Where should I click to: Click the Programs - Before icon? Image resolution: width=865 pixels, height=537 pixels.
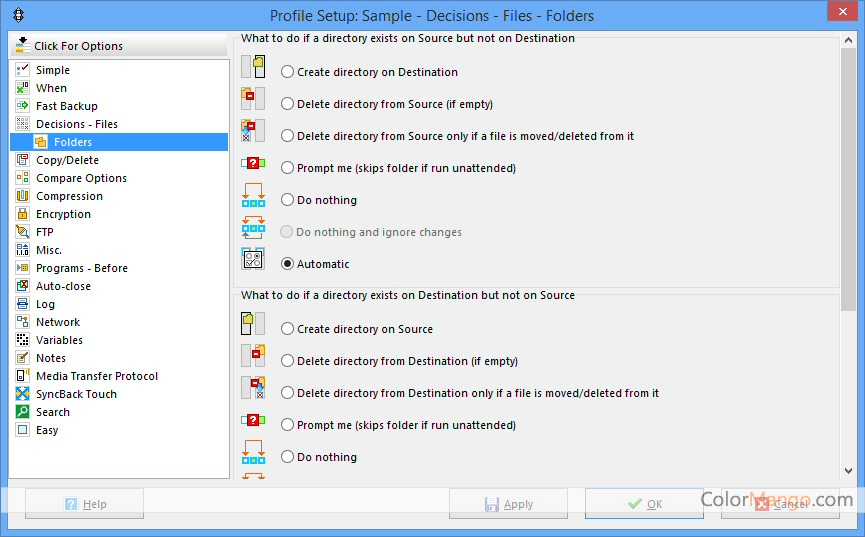pyautogui.click(x=23, y=268)
